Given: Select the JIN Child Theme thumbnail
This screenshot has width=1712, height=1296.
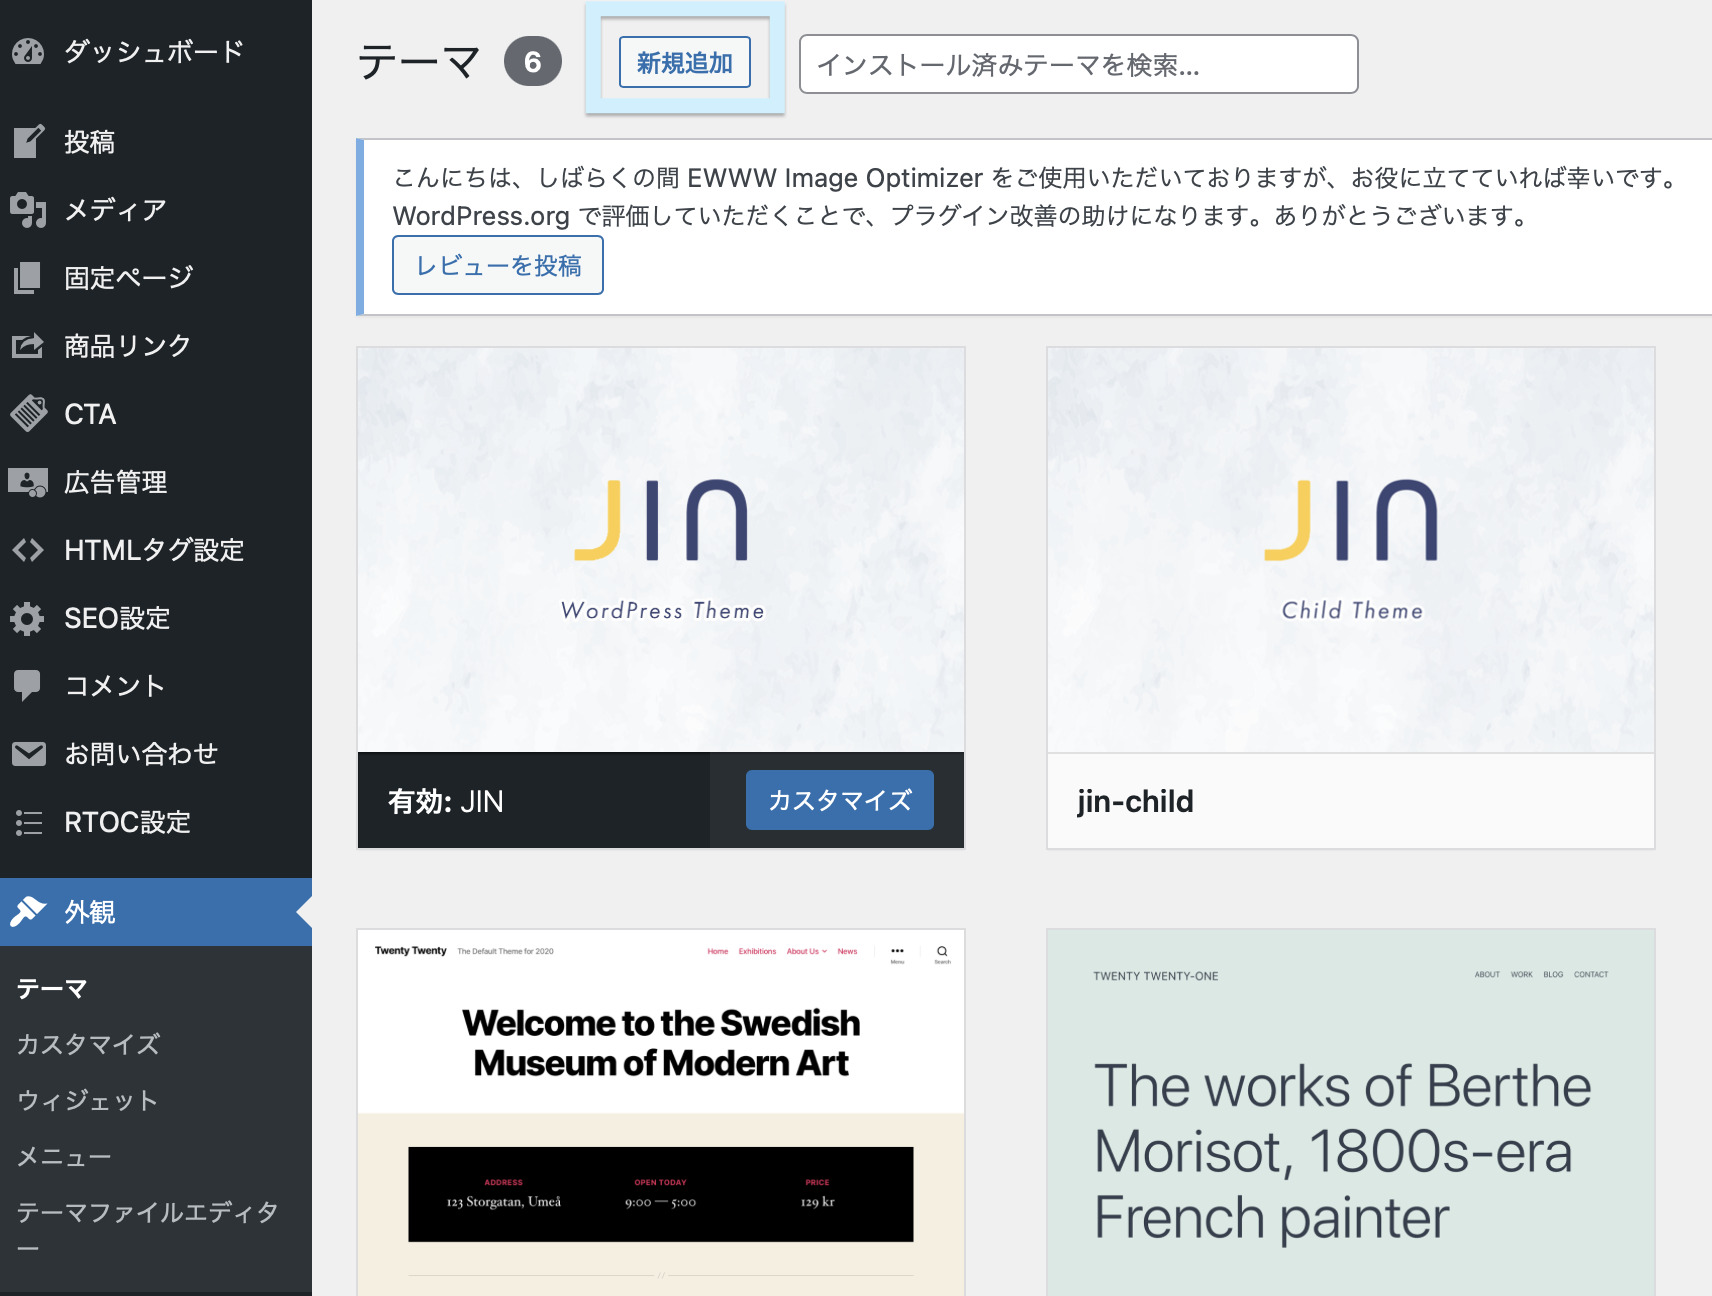Looking at the screenshot, I should (1351, 550).
